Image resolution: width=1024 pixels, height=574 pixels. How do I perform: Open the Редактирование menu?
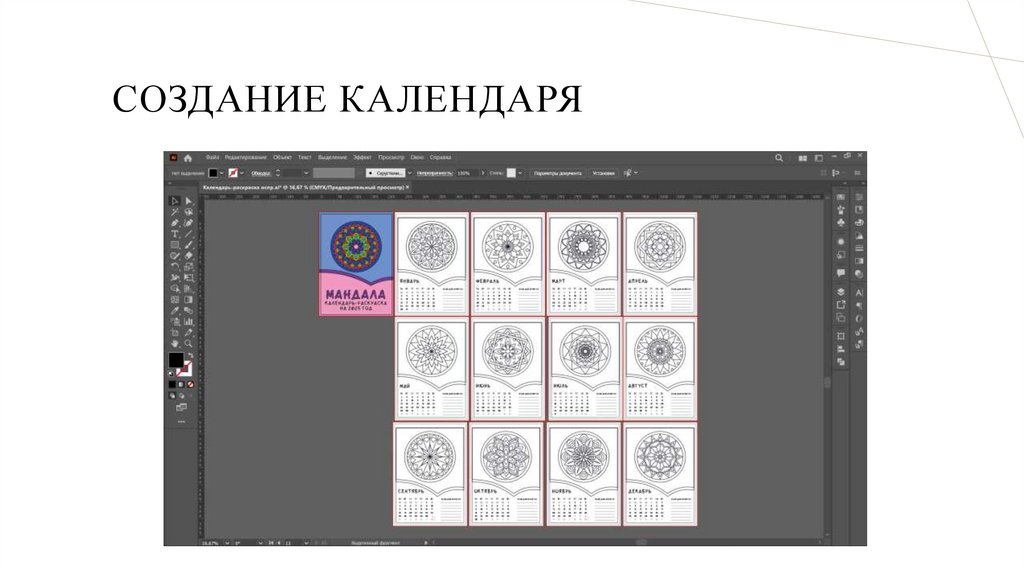point(246,157)
